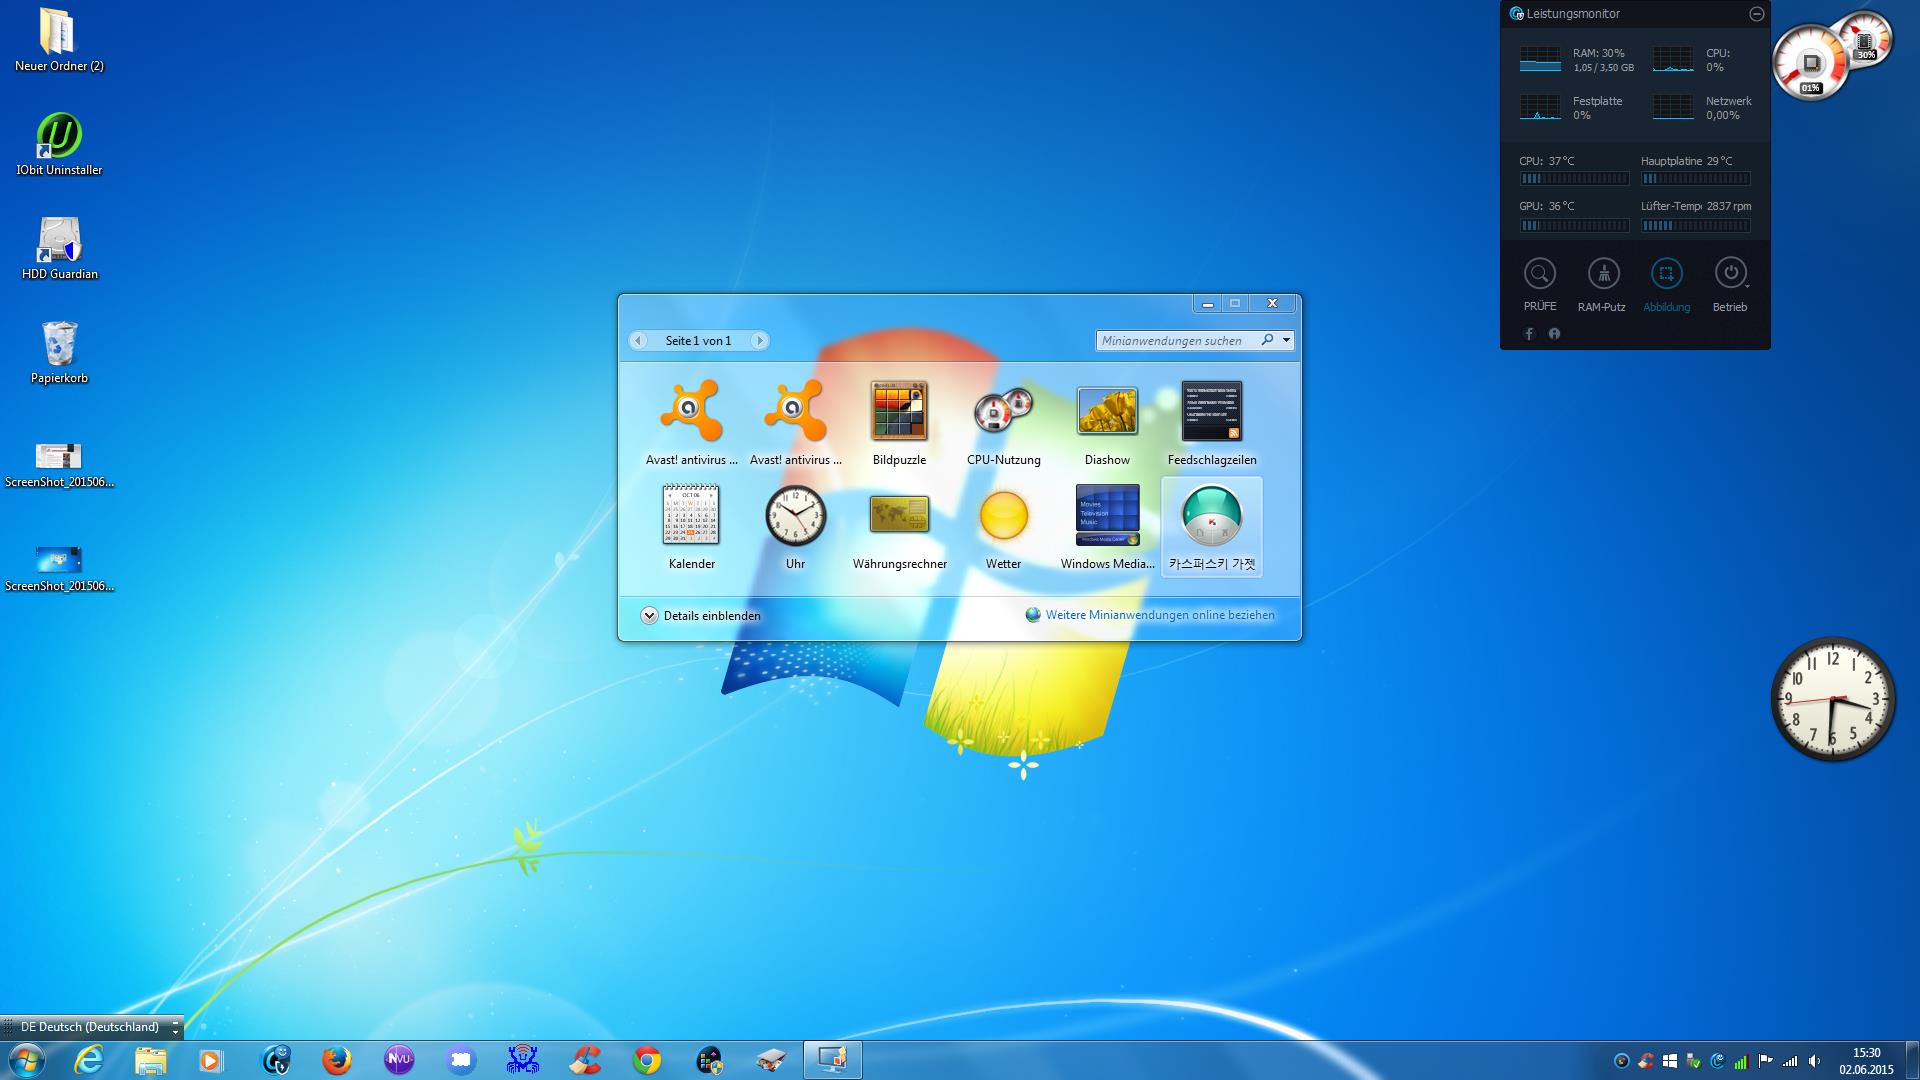Select the Windows Media Center gadget
The width and height of the screenshot is (1920, 1080).
[x=1107, y=526]
